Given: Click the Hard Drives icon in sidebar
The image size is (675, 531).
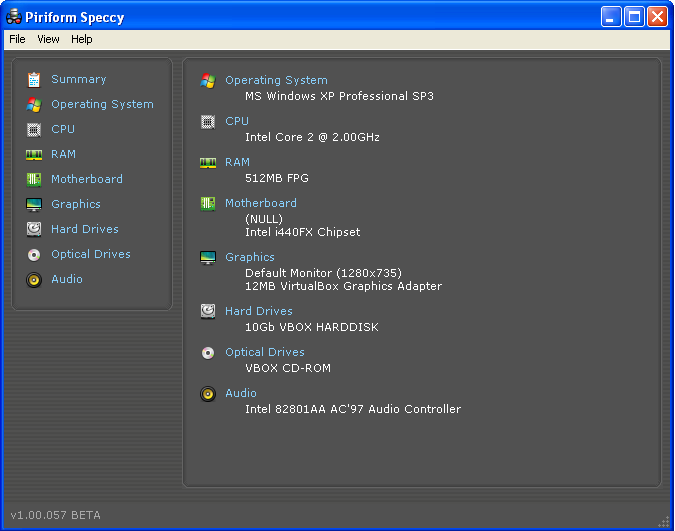Looking at the screenshot, I should tap(34, 230).
